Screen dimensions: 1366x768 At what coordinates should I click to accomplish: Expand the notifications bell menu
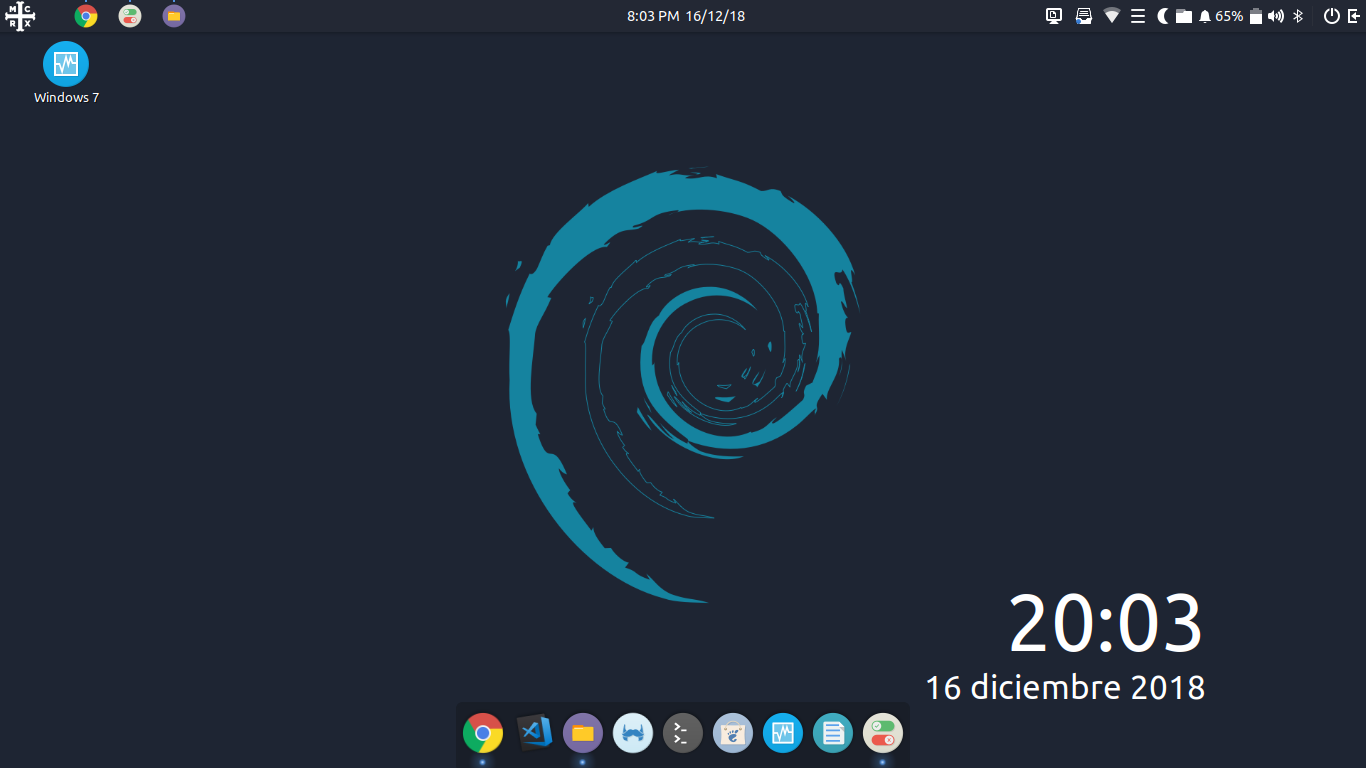pyautogui.click(x=1207, y=16)
